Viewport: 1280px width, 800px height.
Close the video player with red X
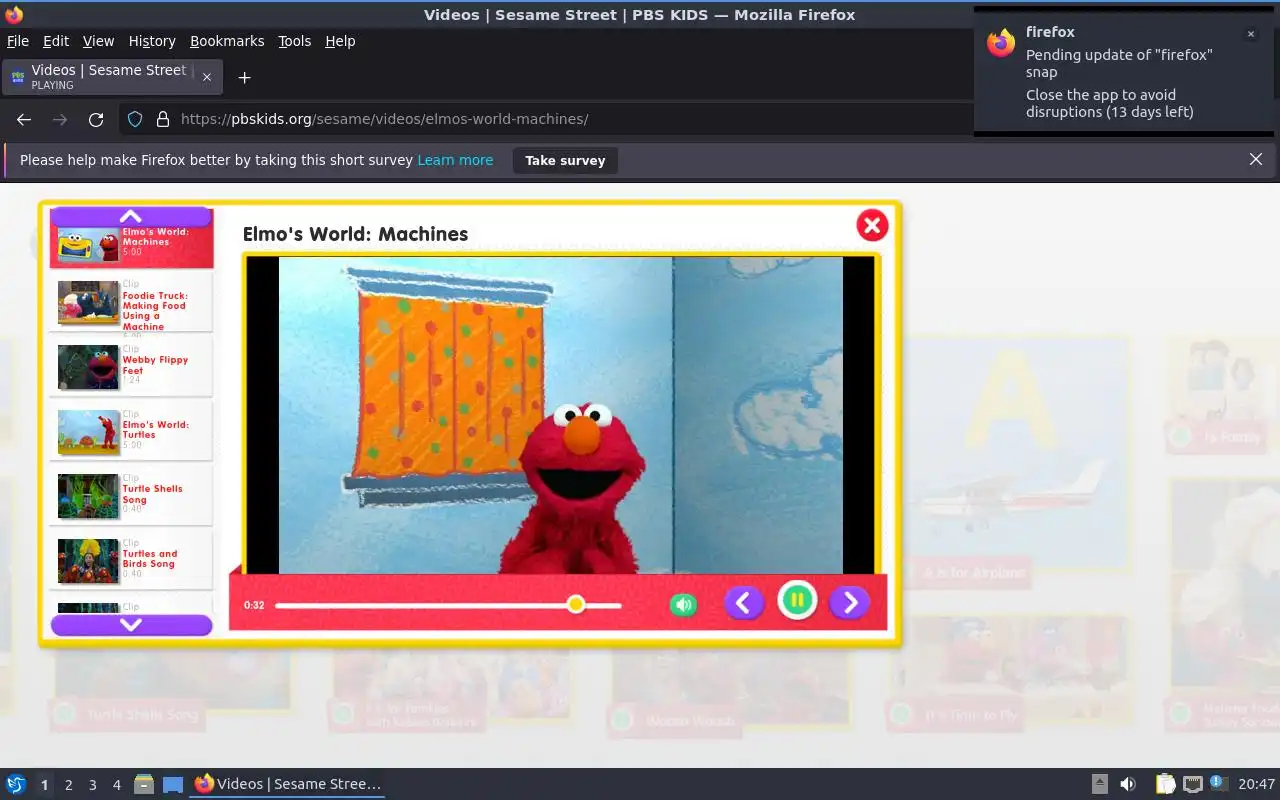(872, 225)
